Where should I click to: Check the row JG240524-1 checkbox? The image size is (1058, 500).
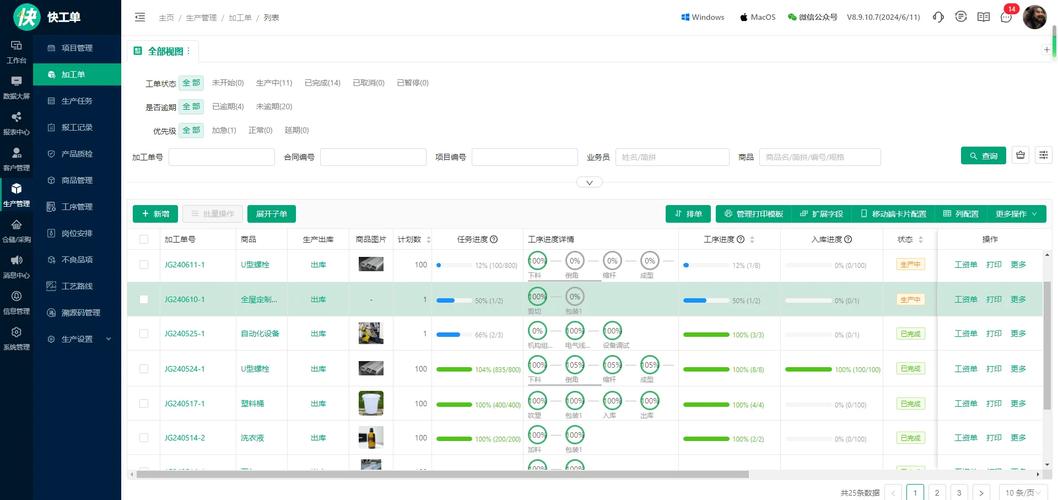coord(144,368)
